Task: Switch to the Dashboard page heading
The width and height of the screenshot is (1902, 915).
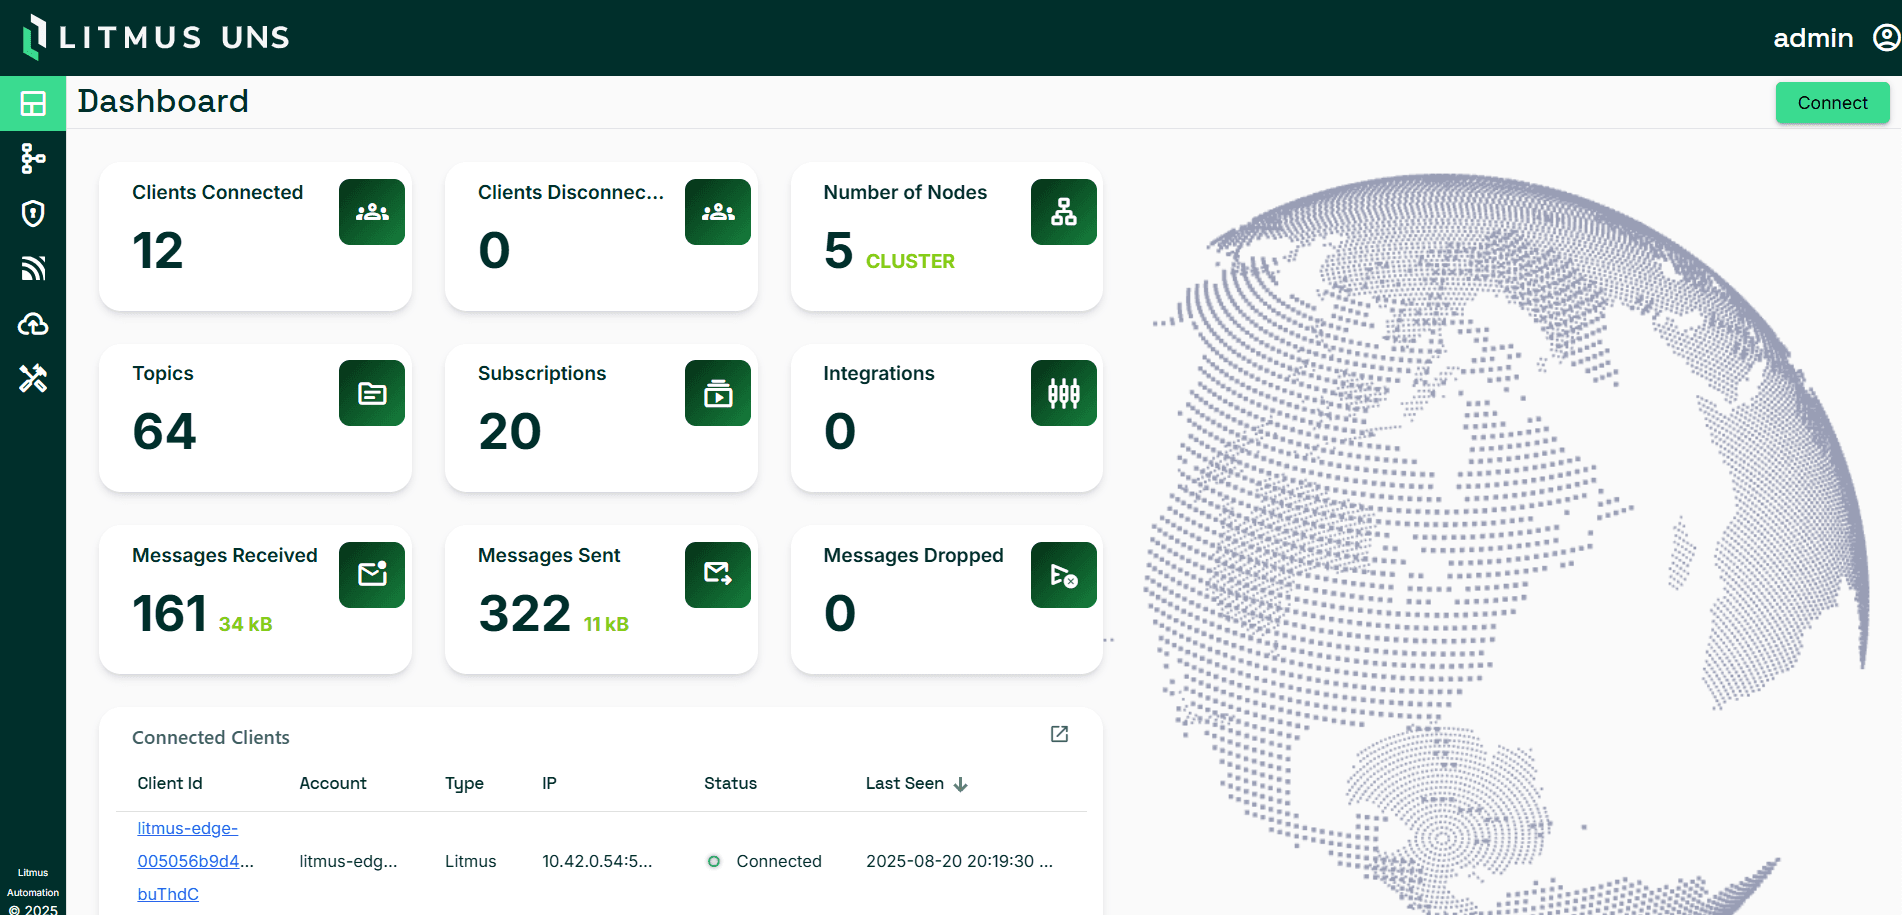Action: point(163,101)
